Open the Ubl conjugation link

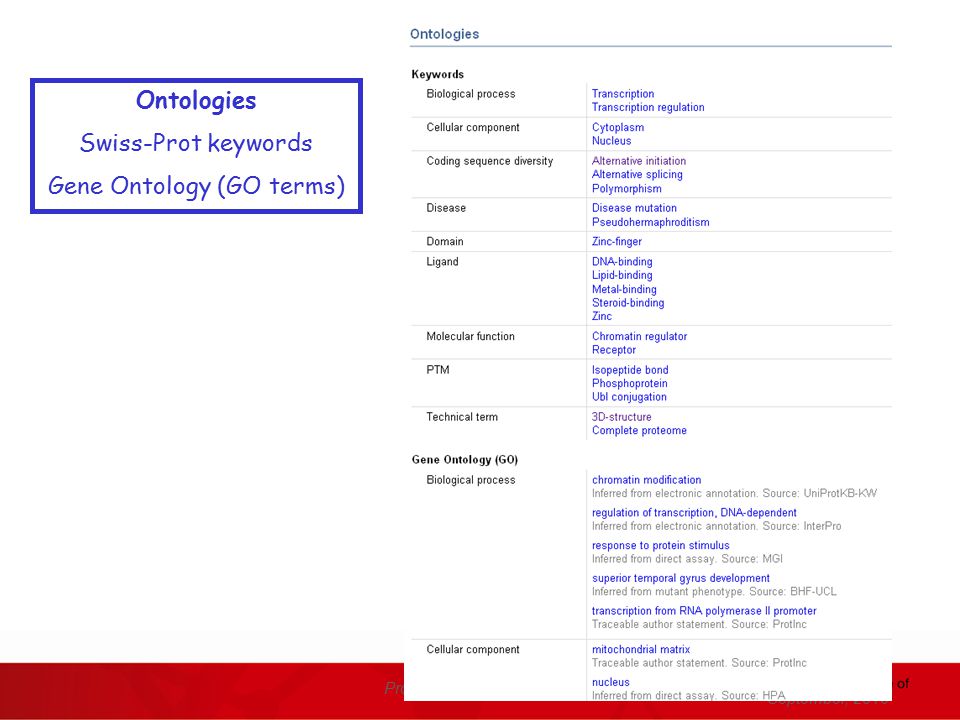pyautogui.click(x=629, y=397)
